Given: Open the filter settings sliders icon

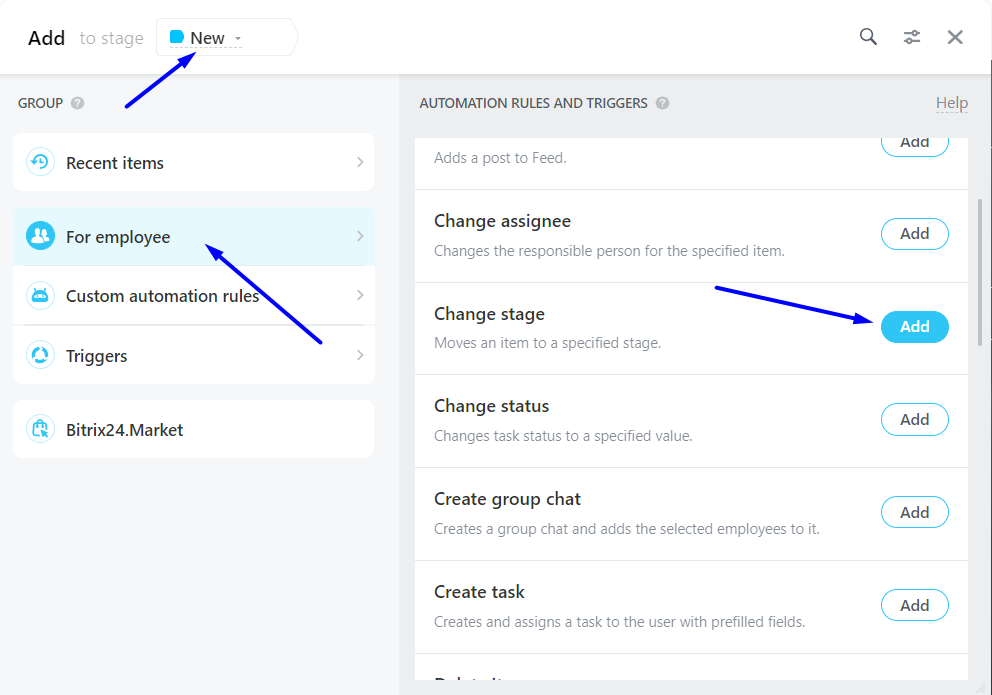Looking at the screenshot, I should pos(912,37).
